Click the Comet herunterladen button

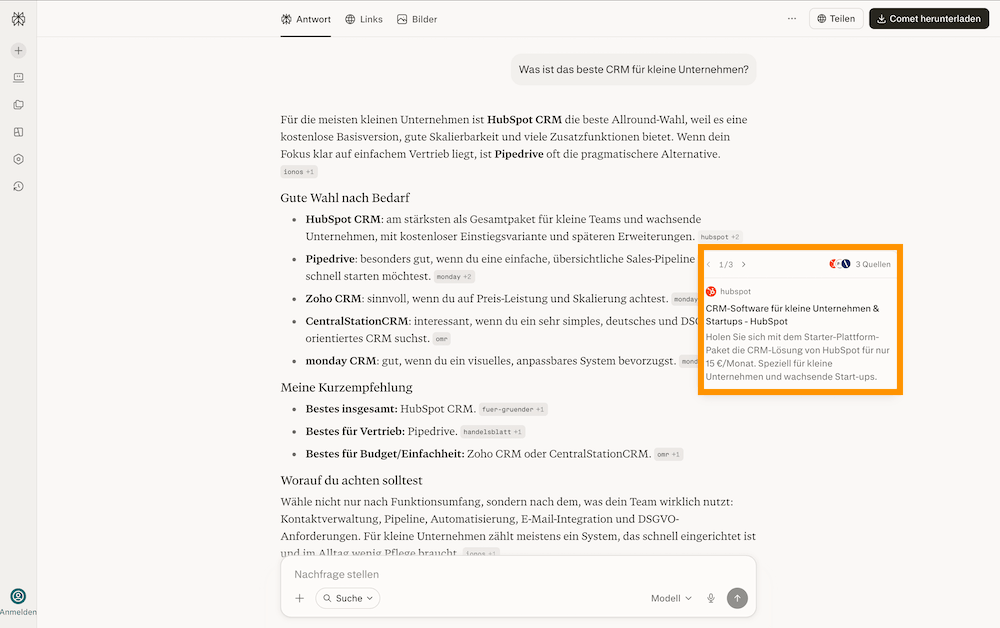coord(929,18)
